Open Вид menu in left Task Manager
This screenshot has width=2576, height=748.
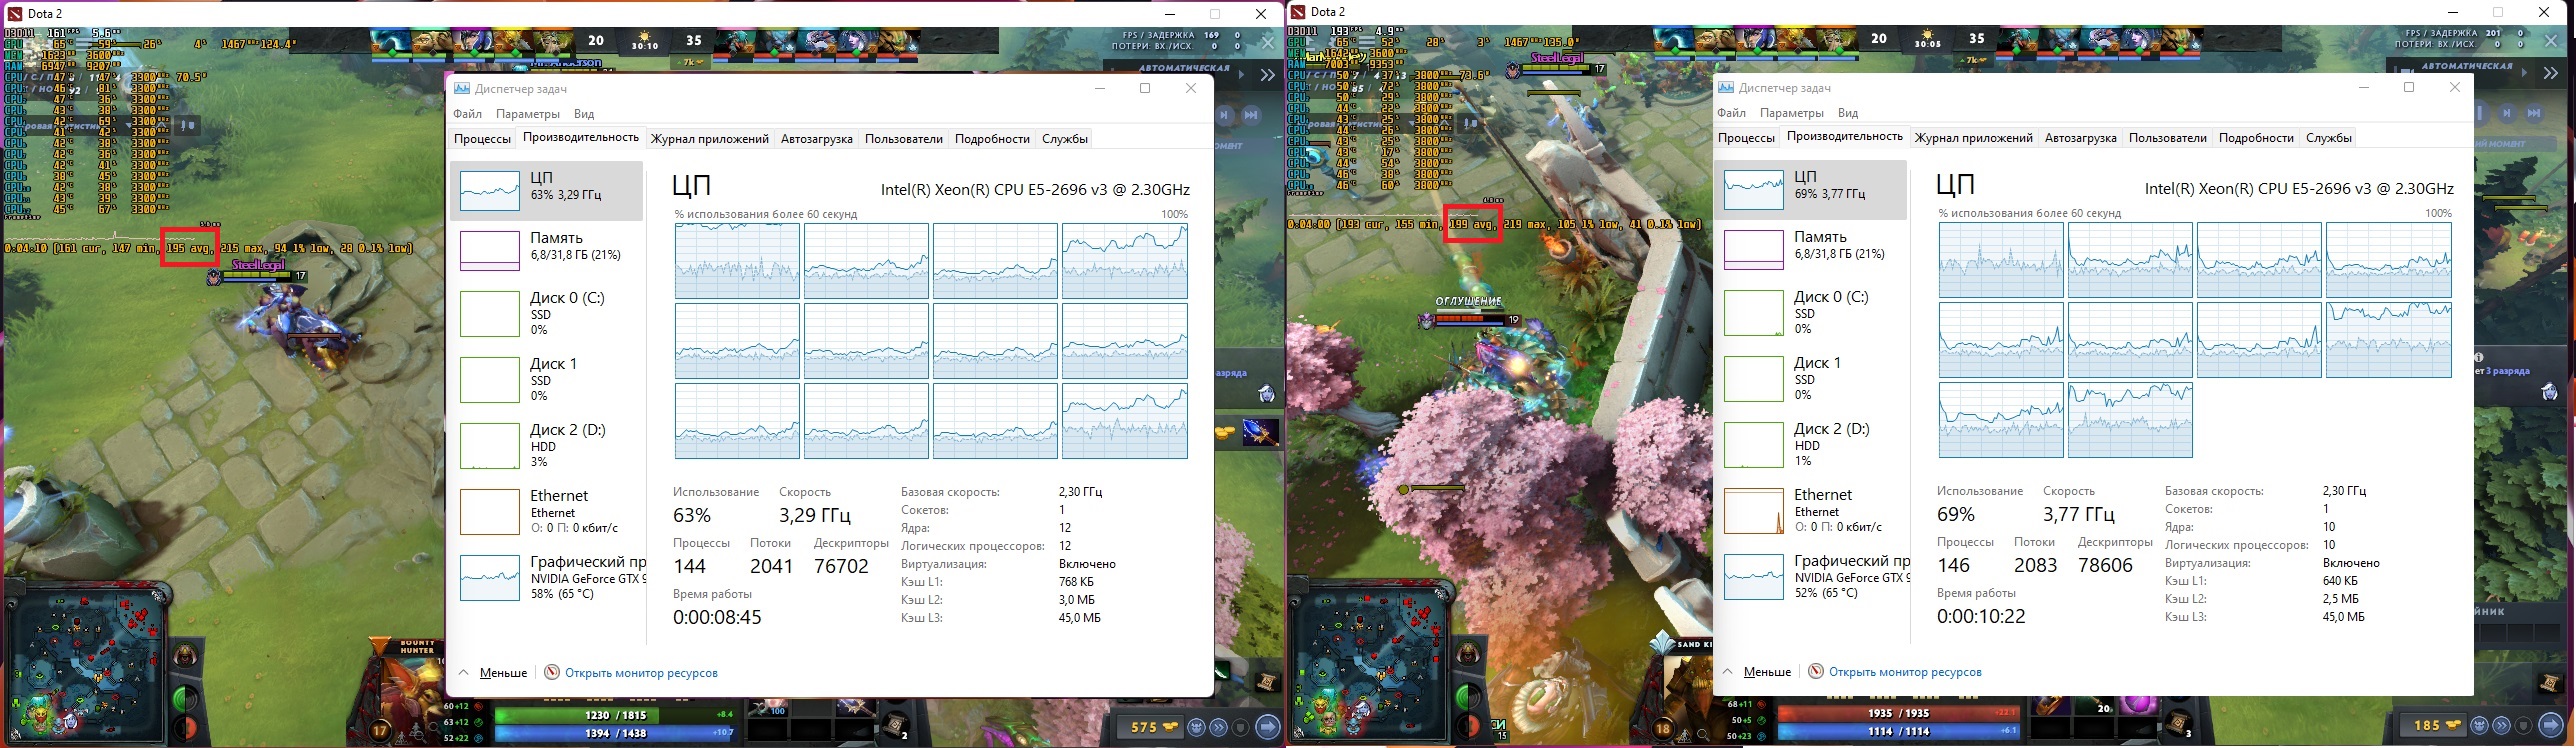tap(584, 114)
